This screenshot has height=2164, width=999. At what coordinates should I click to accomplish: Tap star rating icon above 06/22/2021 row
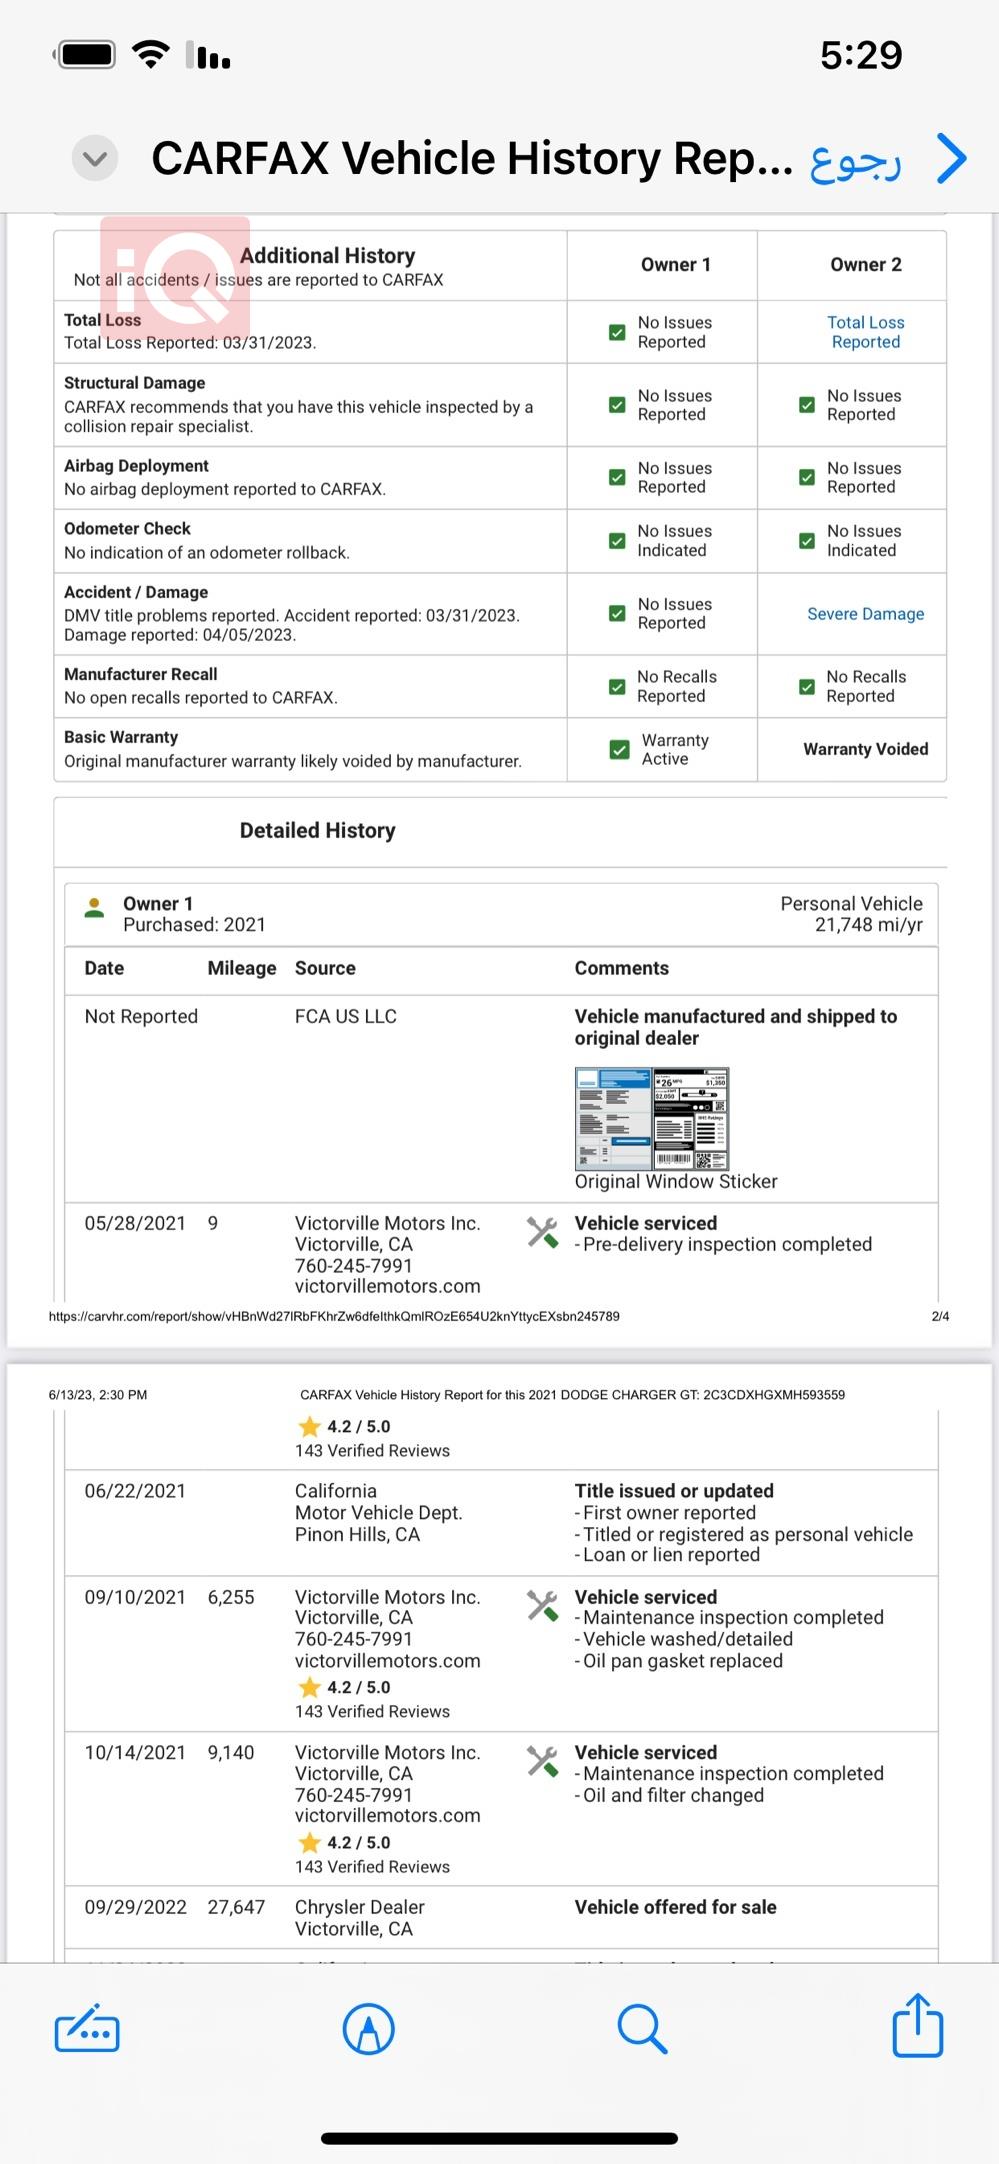tap(309, 1427)
